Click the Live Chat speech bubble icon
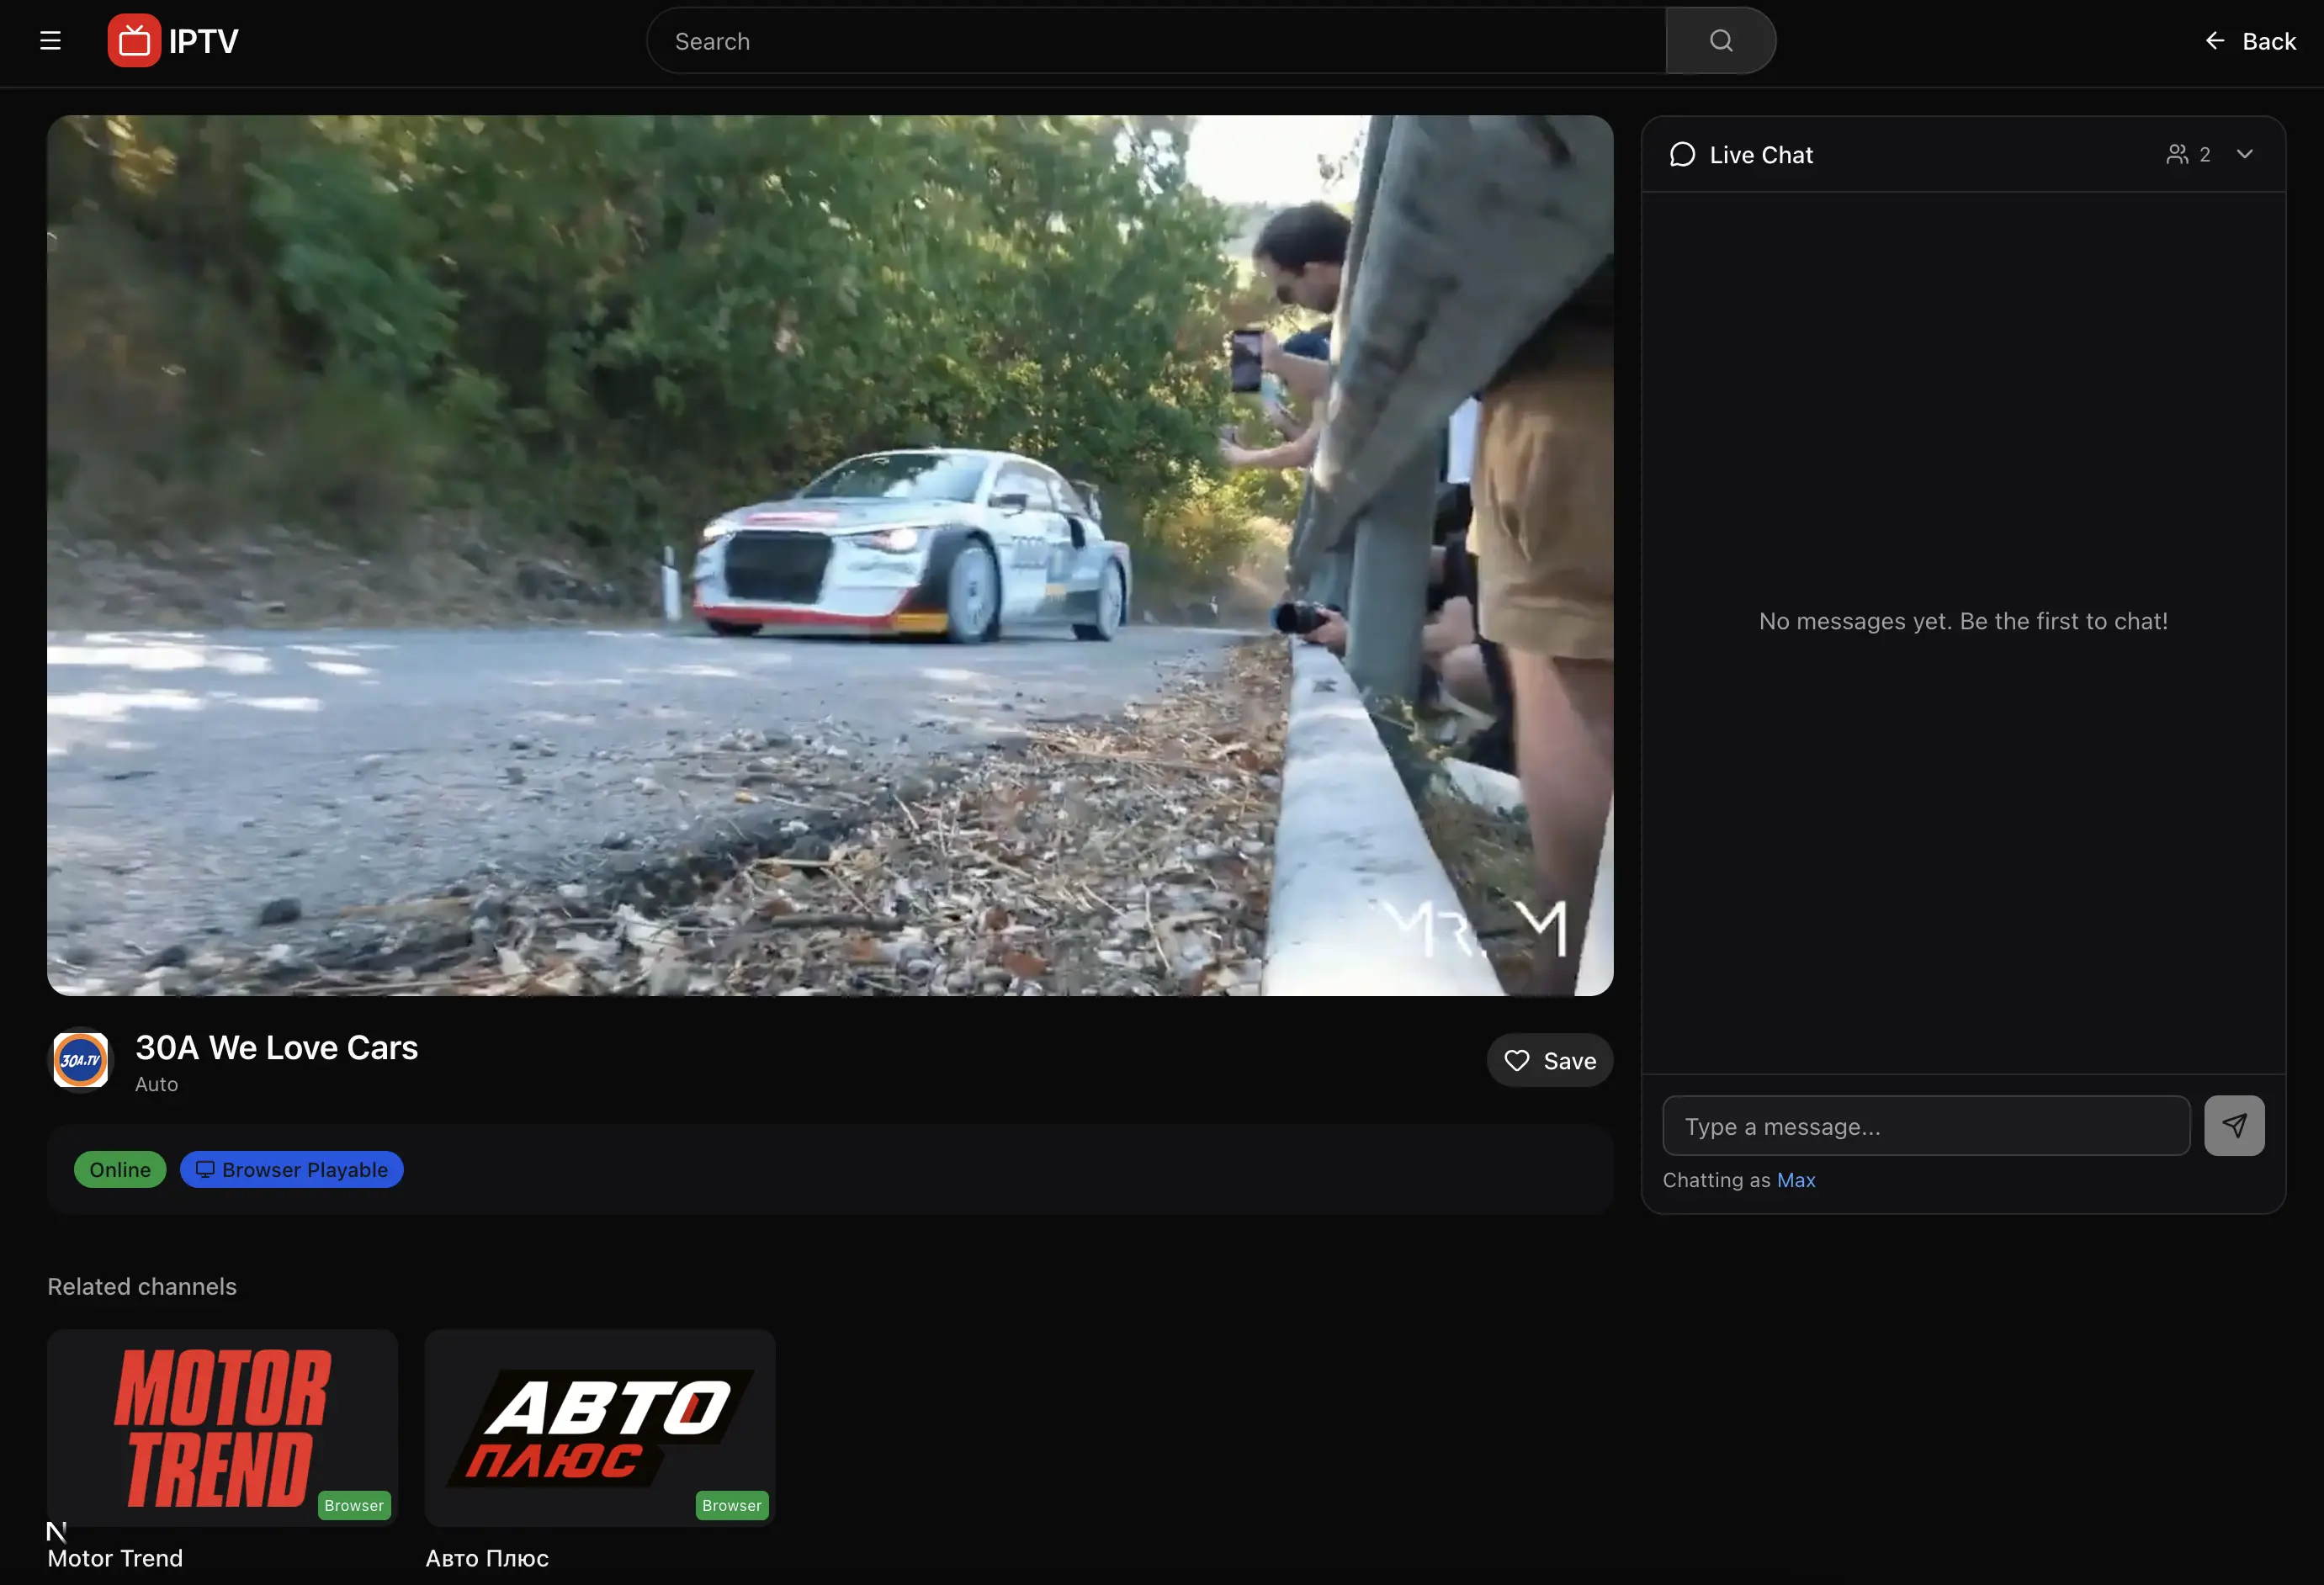2324x1585 pixels. [x=1682, y=154]
